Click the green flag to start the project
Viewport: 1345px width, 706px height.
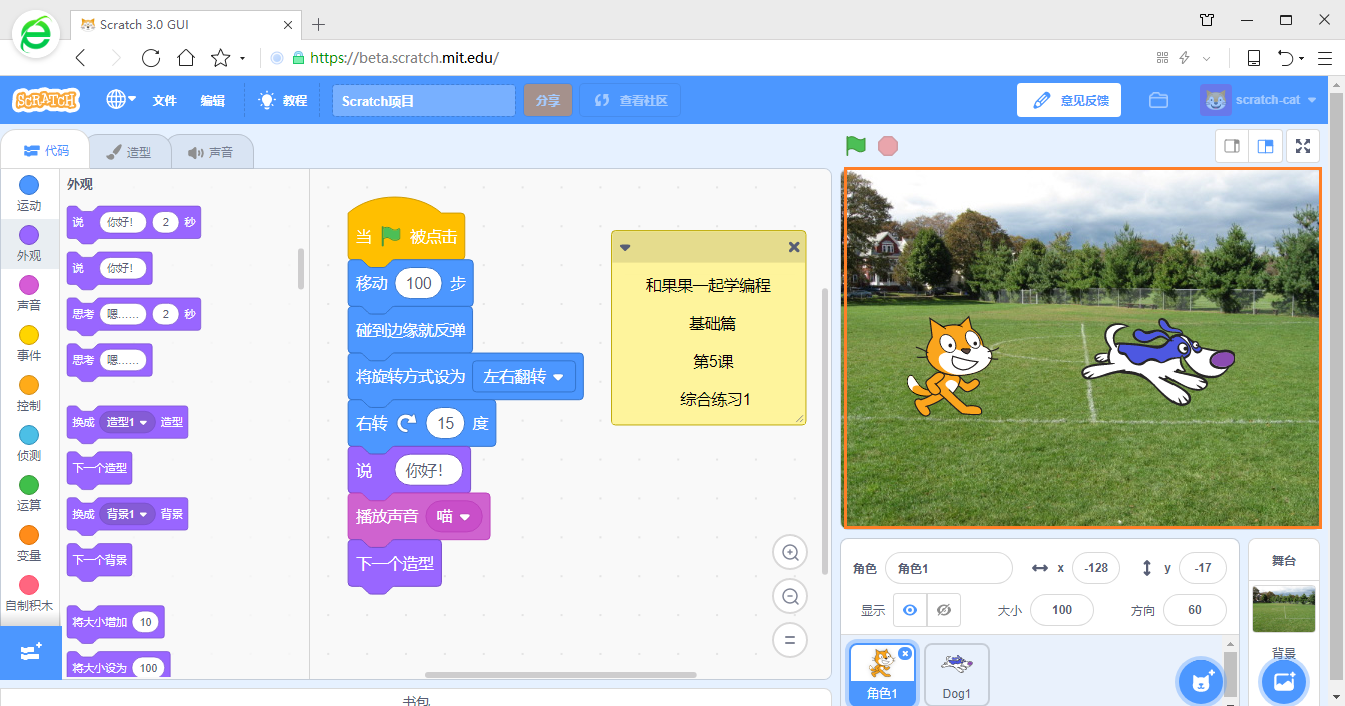[856, 146]
